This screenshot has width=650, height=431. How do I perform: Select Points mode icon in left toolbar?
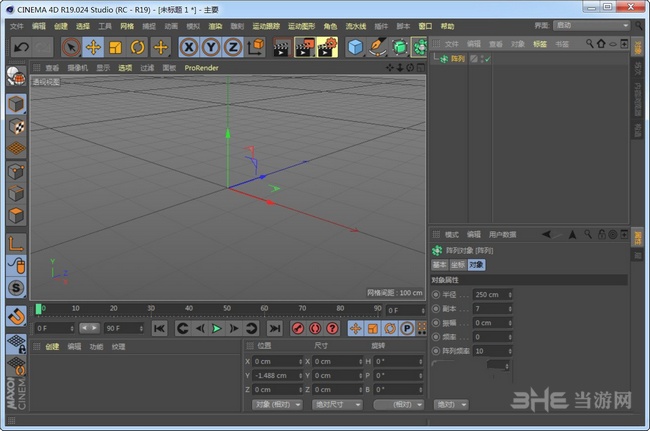pyautogui.click(x=16, y=171)
